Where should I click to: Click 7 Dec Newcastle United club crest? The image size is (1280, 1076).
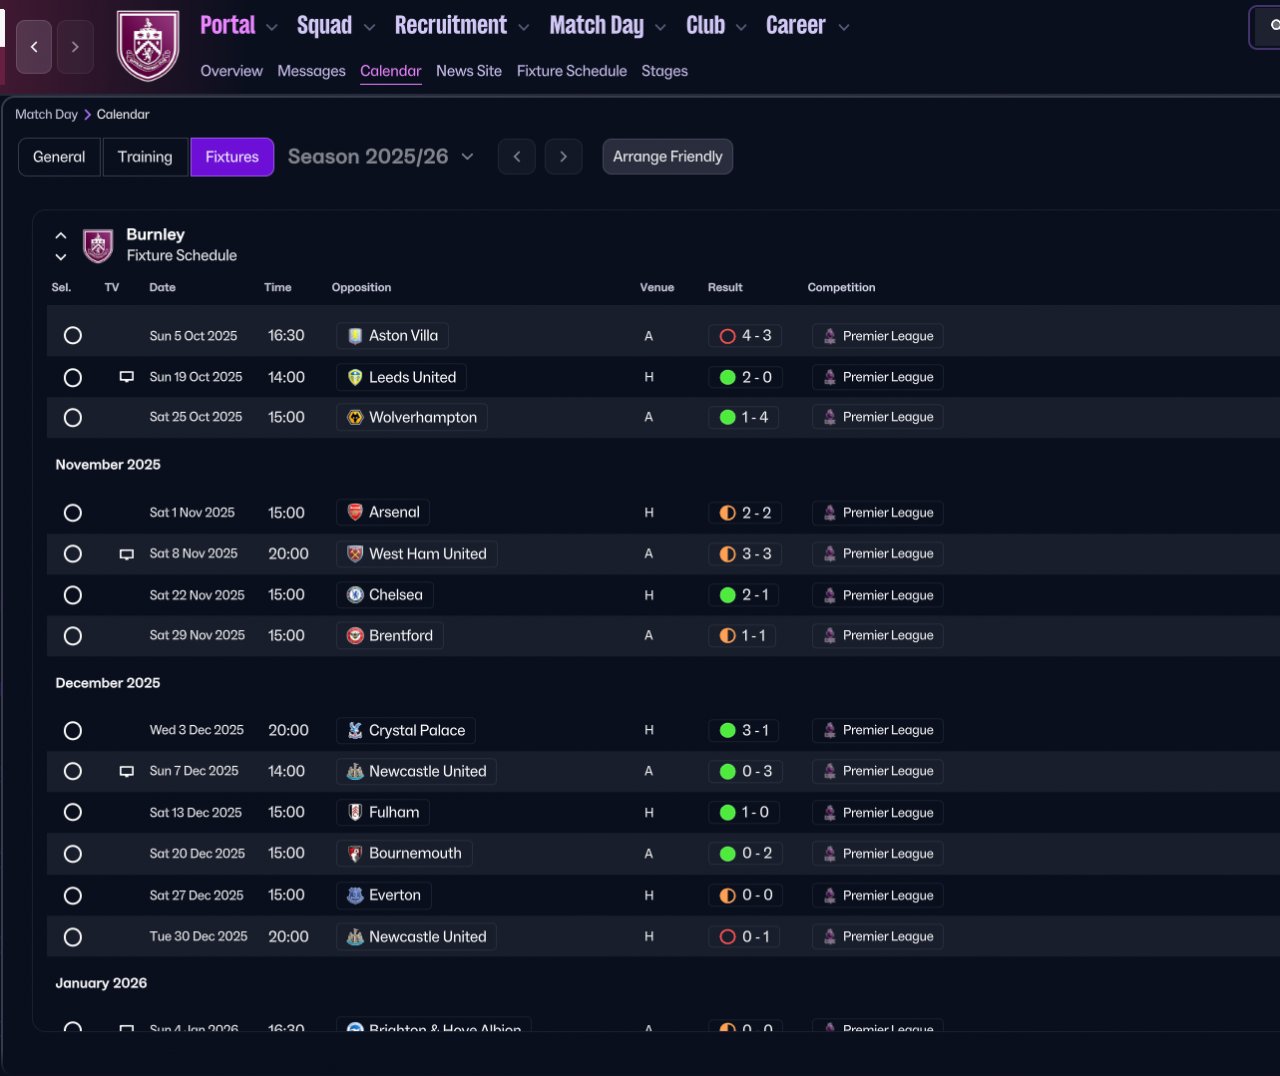355,772
